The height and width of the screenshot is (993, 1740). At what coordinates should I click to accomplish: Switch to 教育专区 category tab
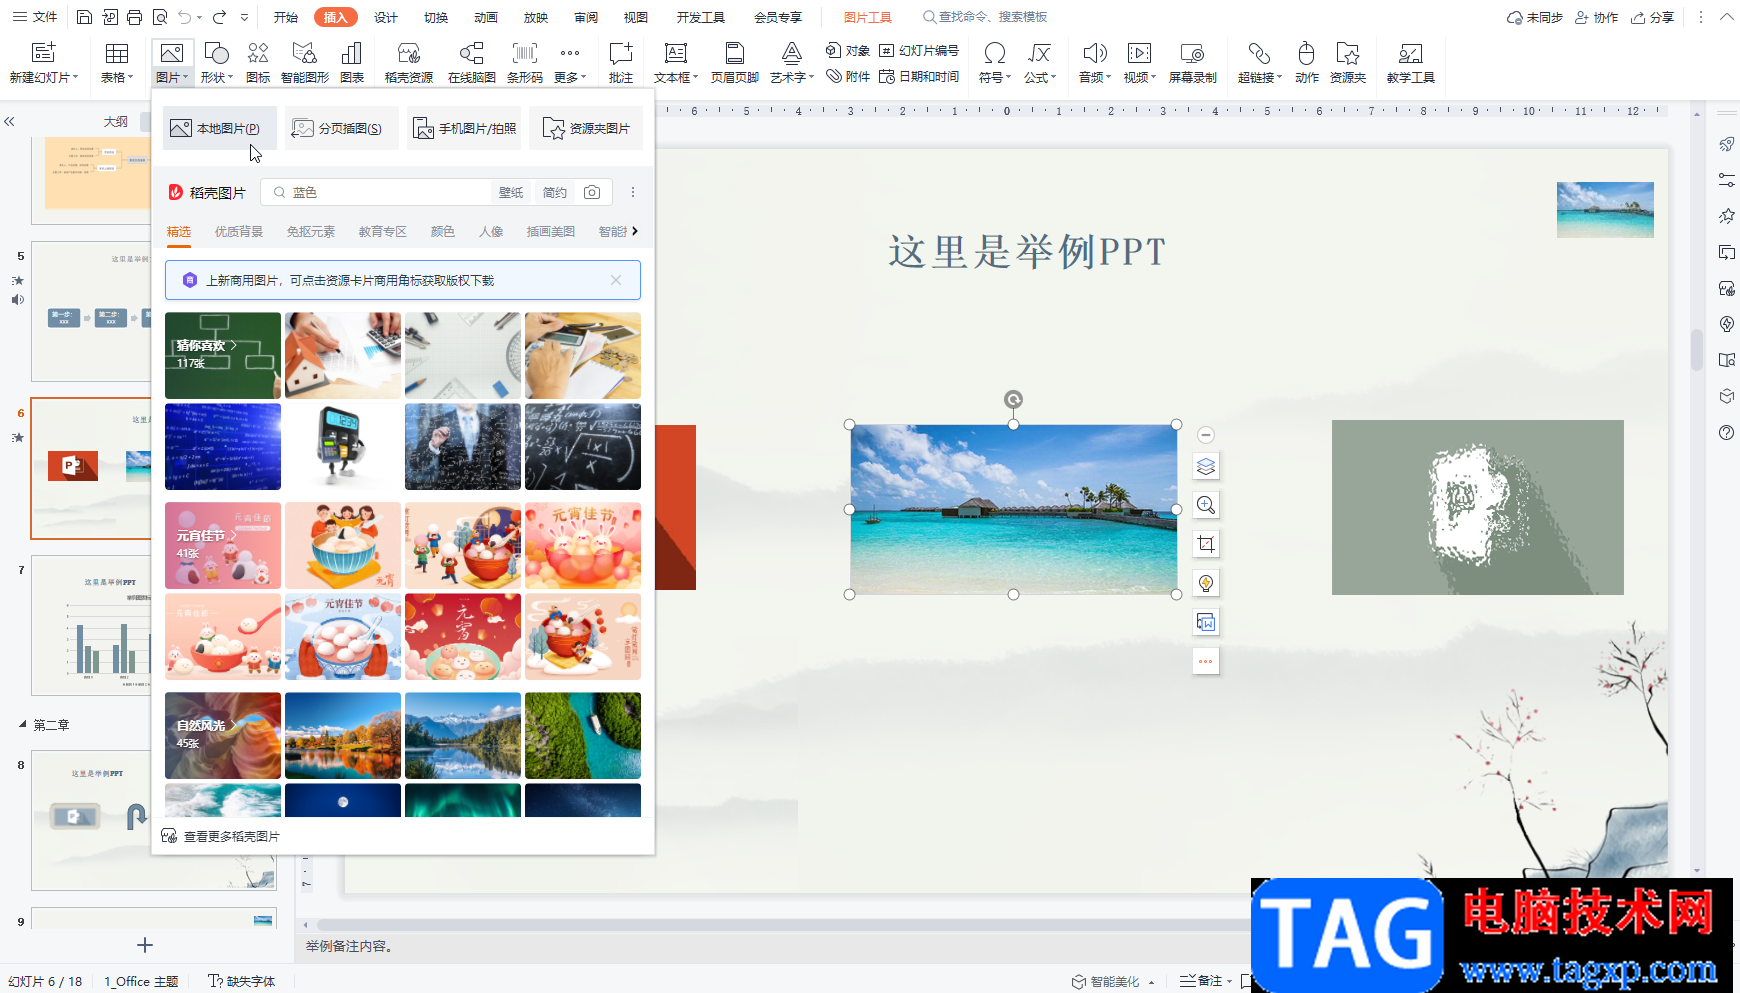click(383, 231)
